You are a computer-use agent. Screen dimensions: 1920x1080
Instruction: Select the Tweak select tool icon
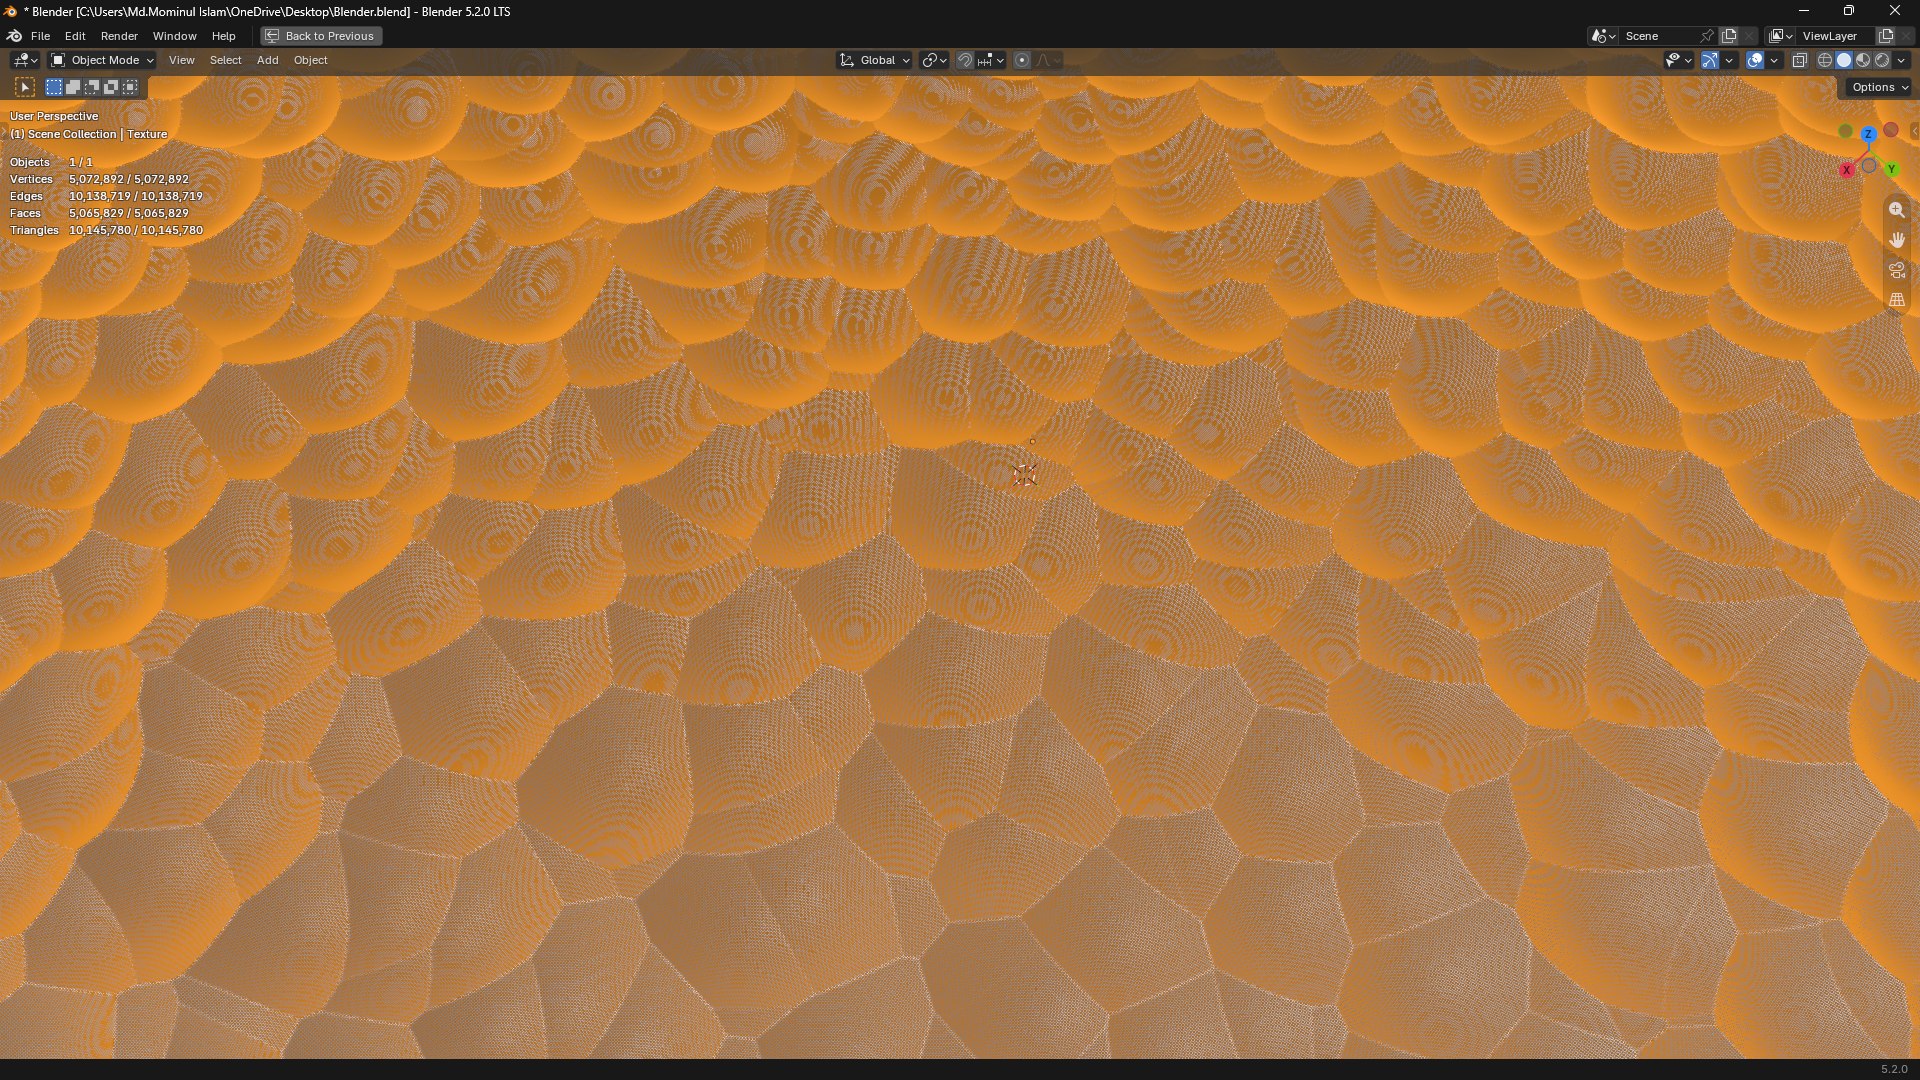click(25, 88)
